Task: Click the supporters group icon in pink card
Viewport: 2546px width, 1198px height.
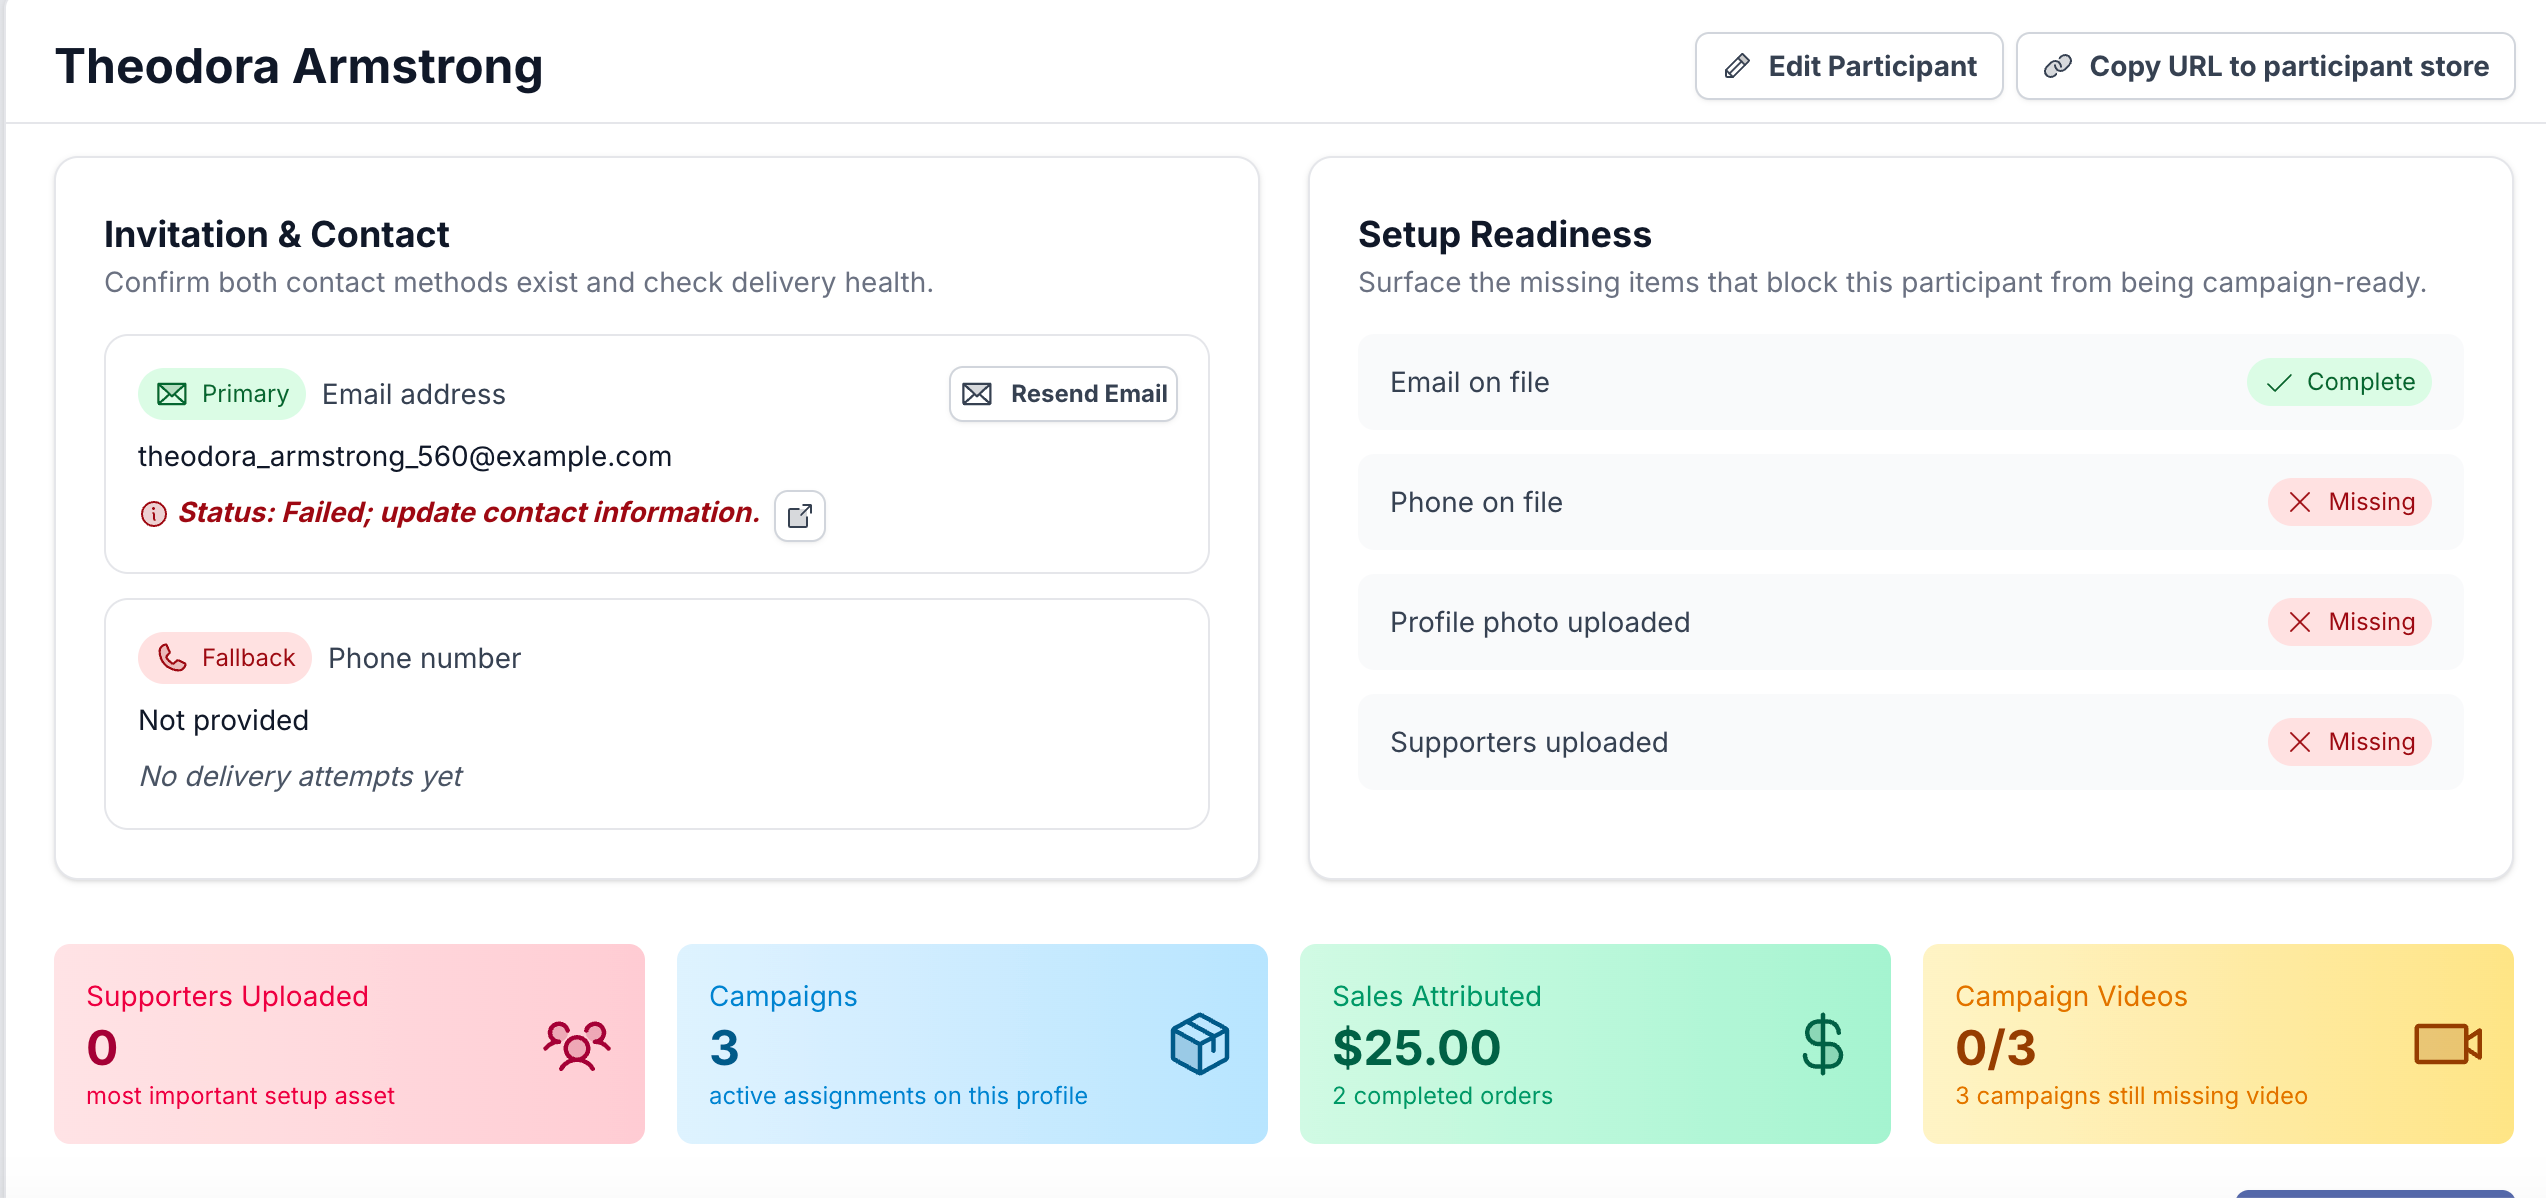Action: (x=577, y=1045)
